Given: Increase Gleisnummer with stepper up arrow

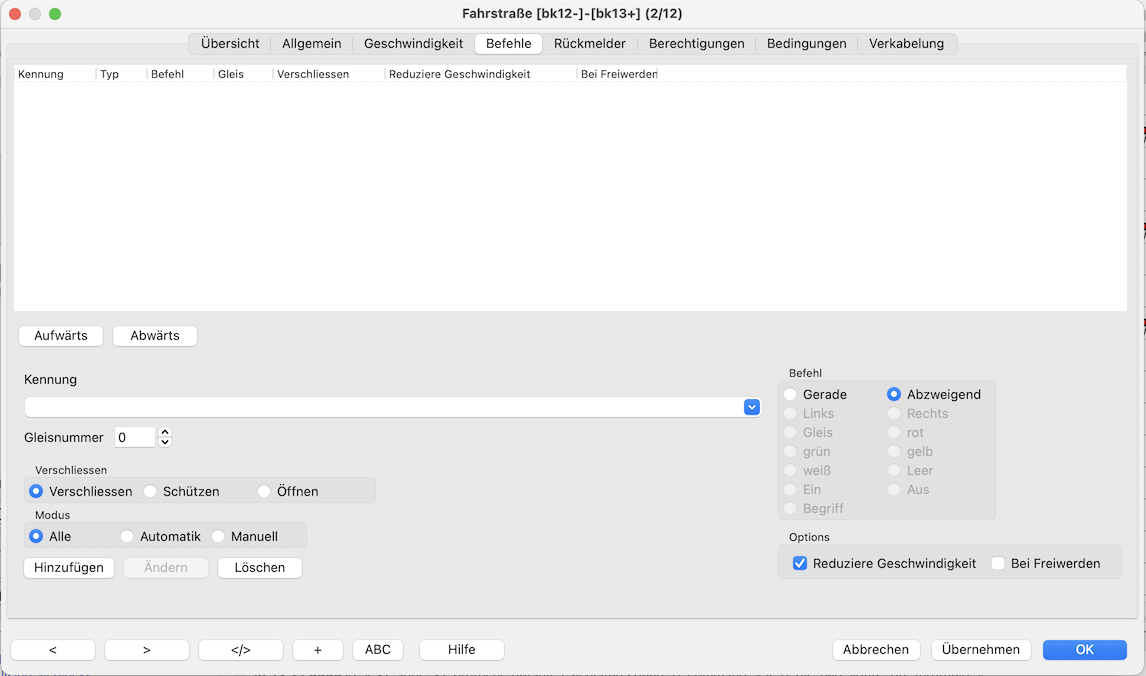Looking at the screenshot, I should [x=165, y=432].
